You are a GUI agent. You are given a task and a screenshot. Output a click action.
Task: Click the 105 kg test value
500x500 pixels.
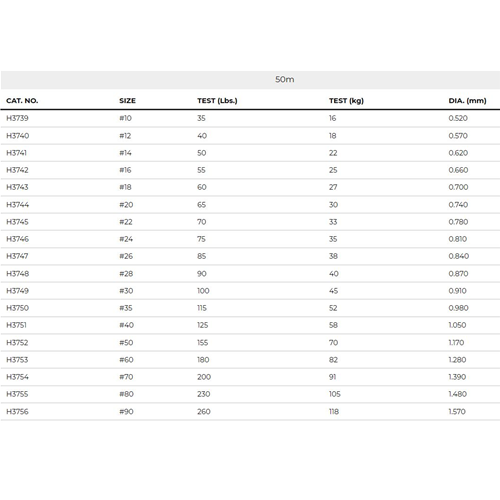click(335, 394)
